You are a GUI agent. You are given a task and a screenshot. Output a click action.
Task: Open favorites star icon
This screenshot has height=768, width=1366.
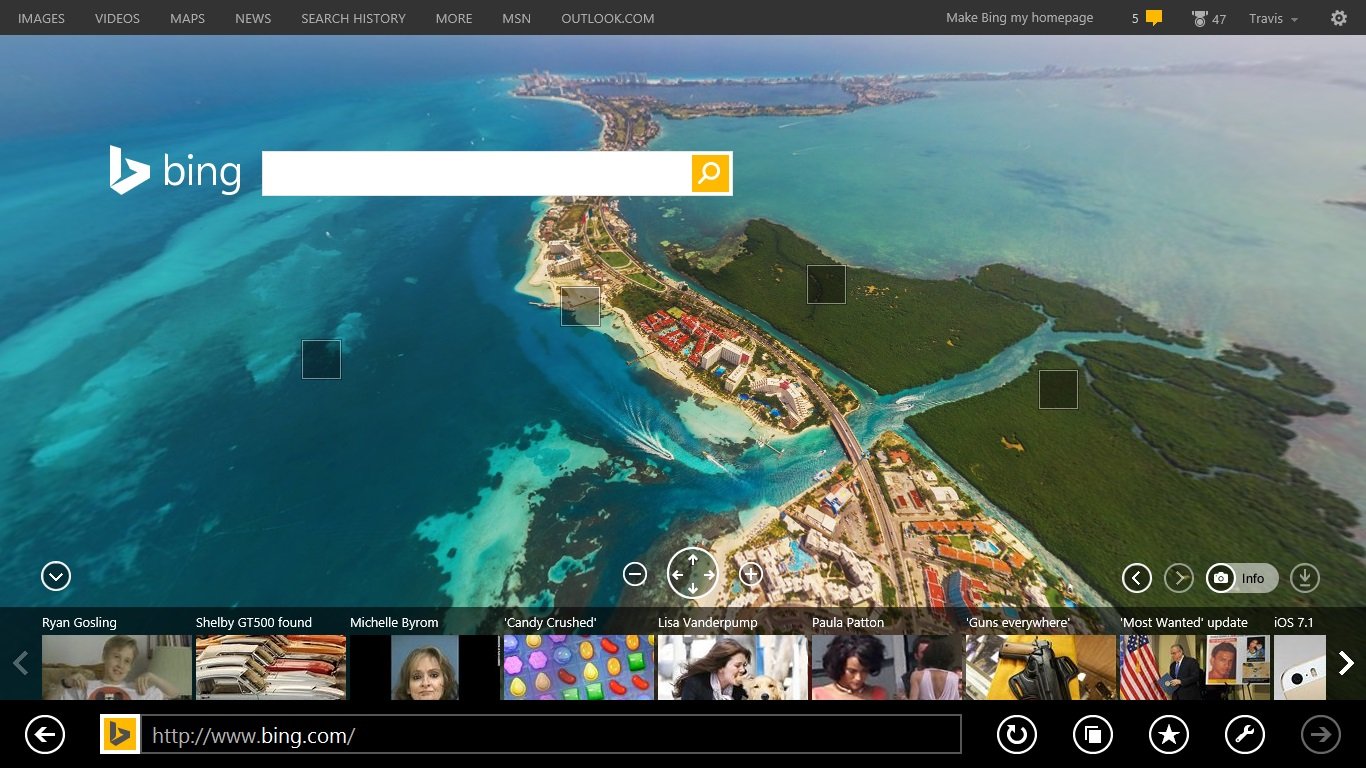point(1169,736)
